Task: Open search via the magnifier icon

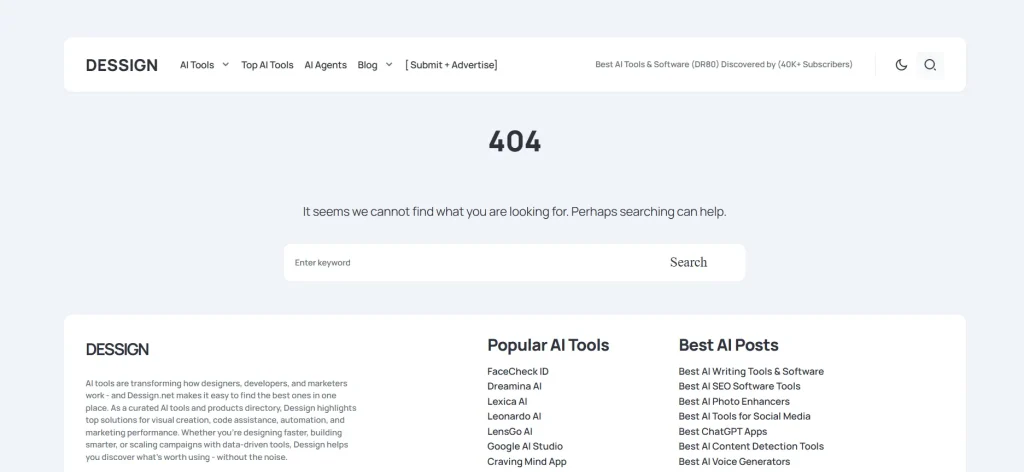Action: (930, 65)
